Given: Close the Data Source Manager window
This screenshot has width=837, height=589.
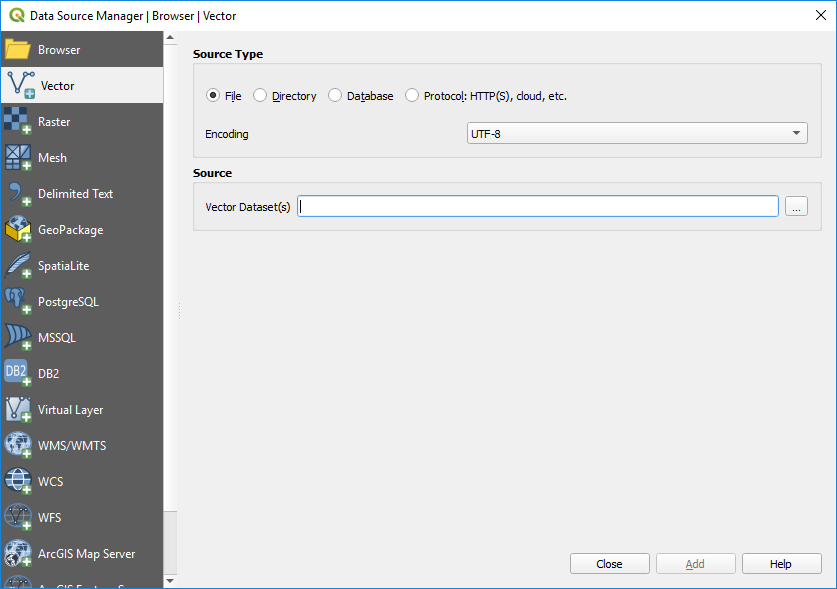Looking at the screenshot, I should tap(820, 15).
